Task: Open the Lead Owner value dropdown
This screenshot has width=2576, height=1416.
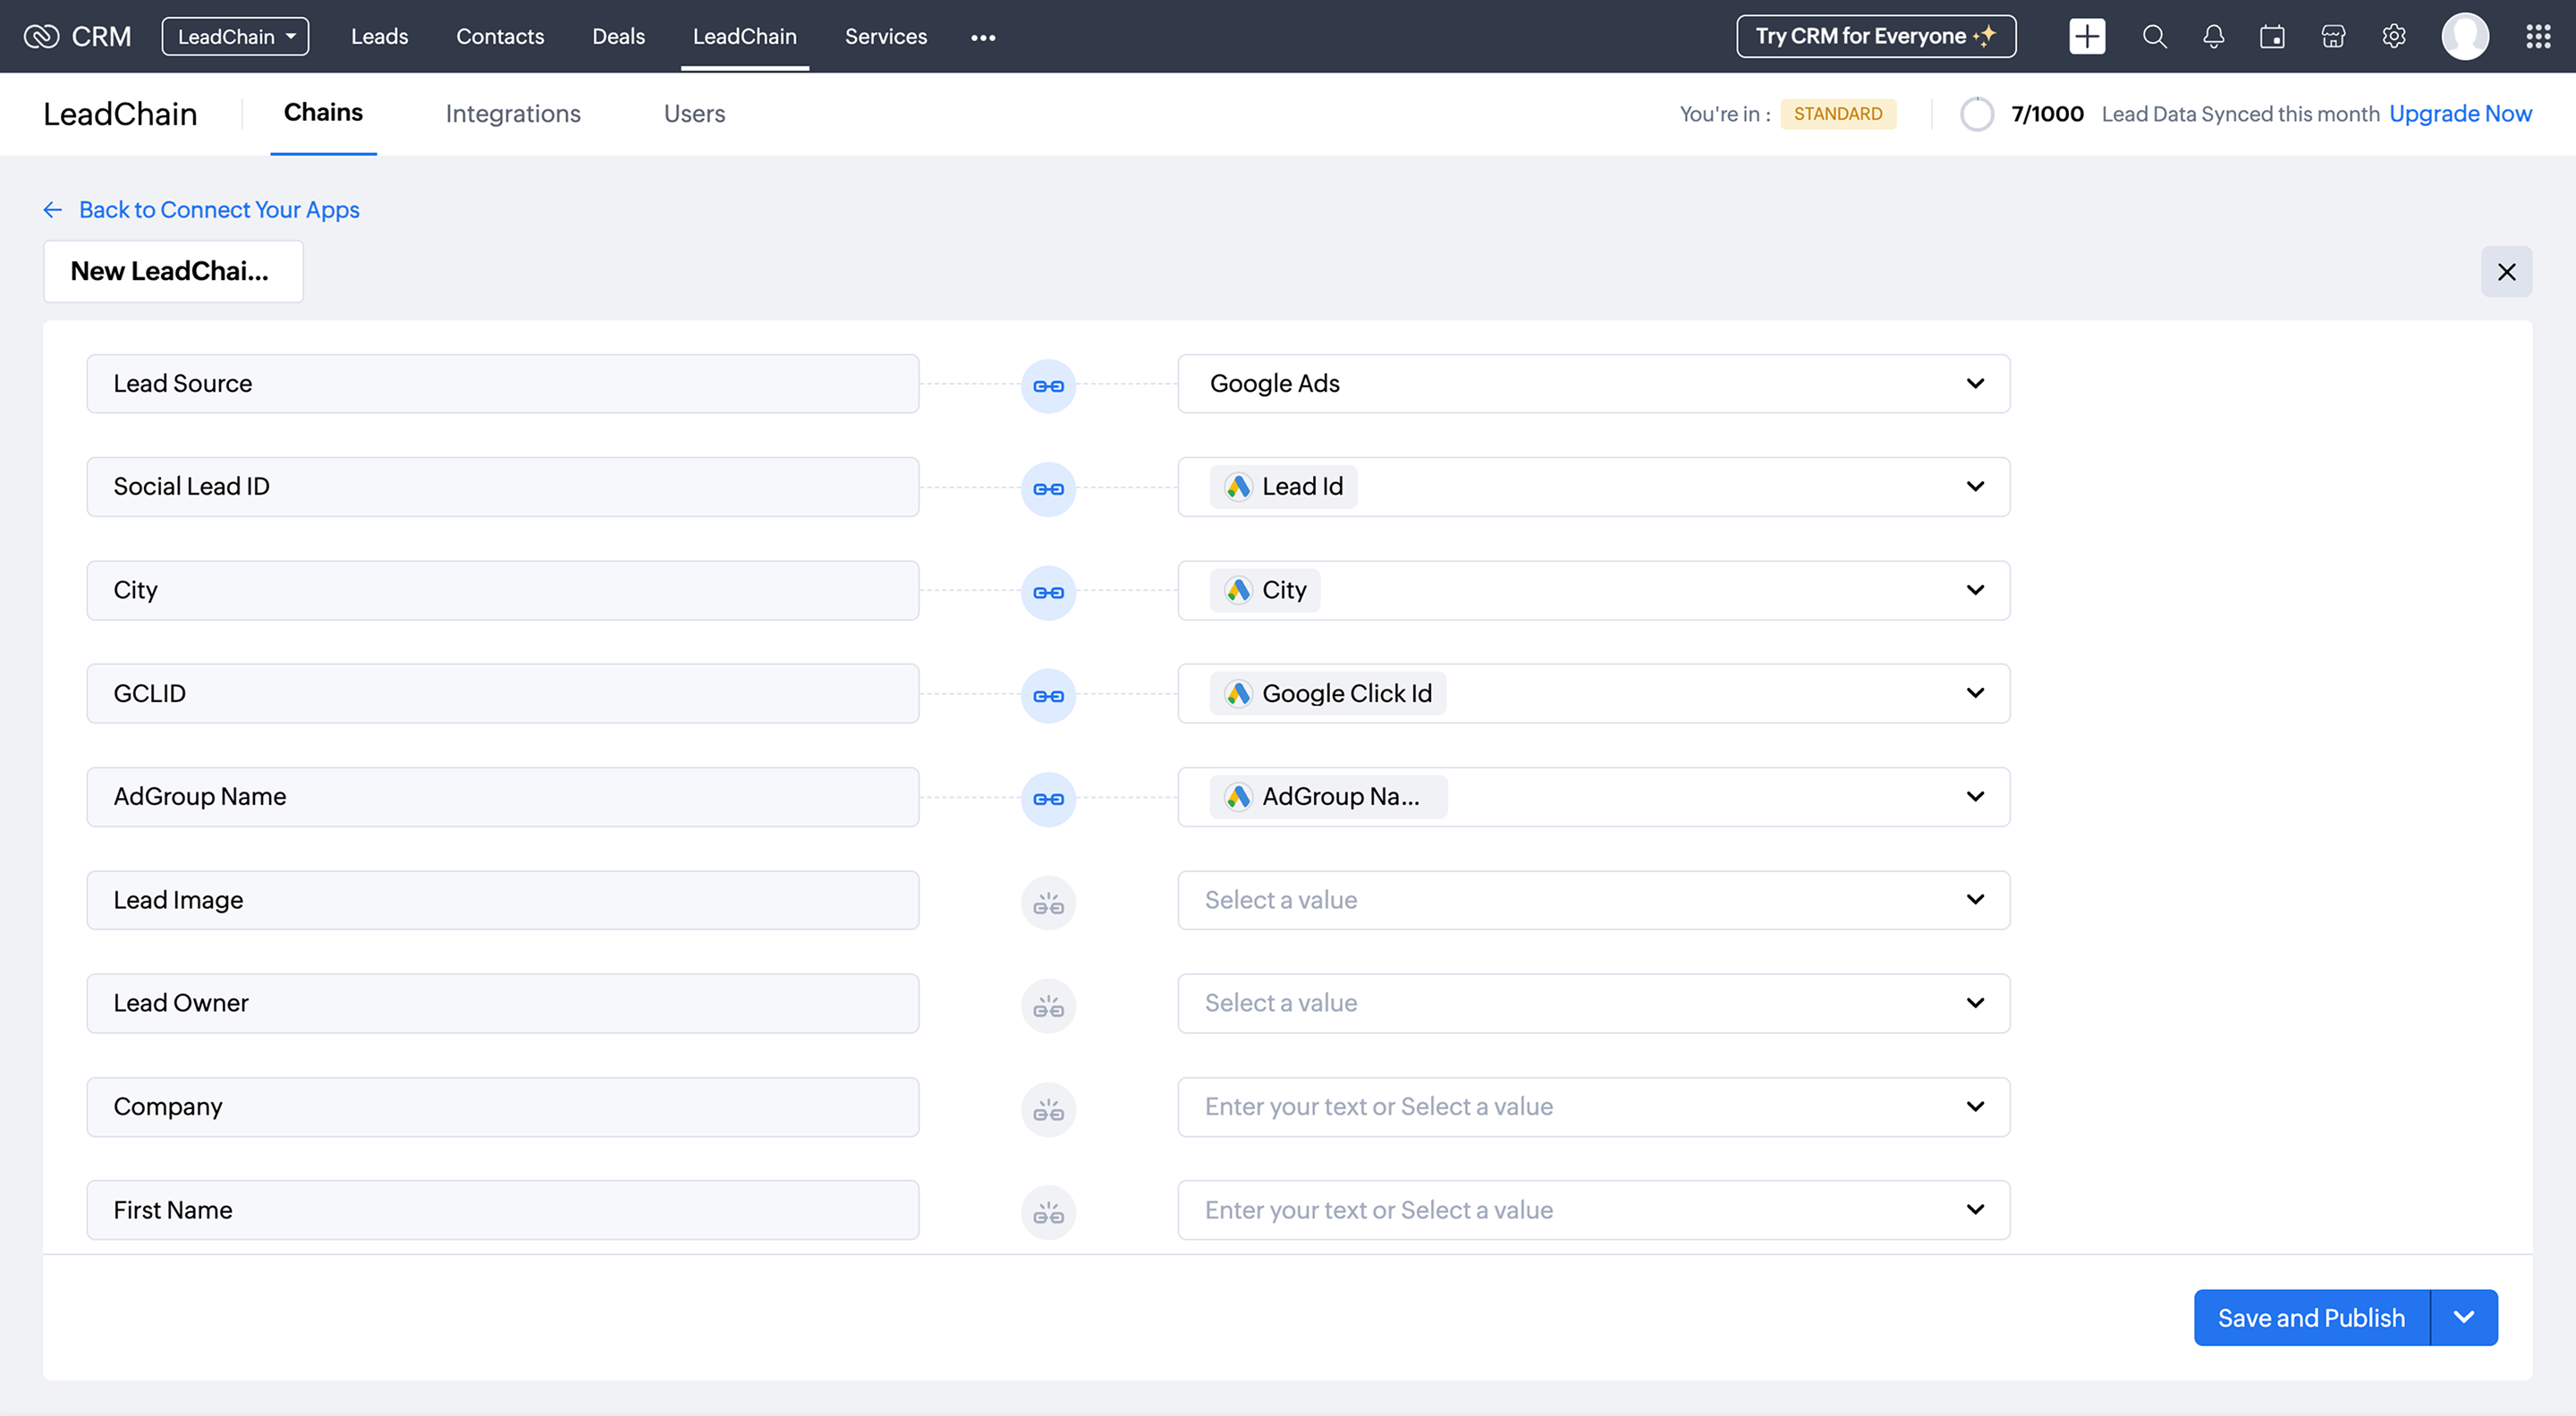Action: (1593, 1003)
